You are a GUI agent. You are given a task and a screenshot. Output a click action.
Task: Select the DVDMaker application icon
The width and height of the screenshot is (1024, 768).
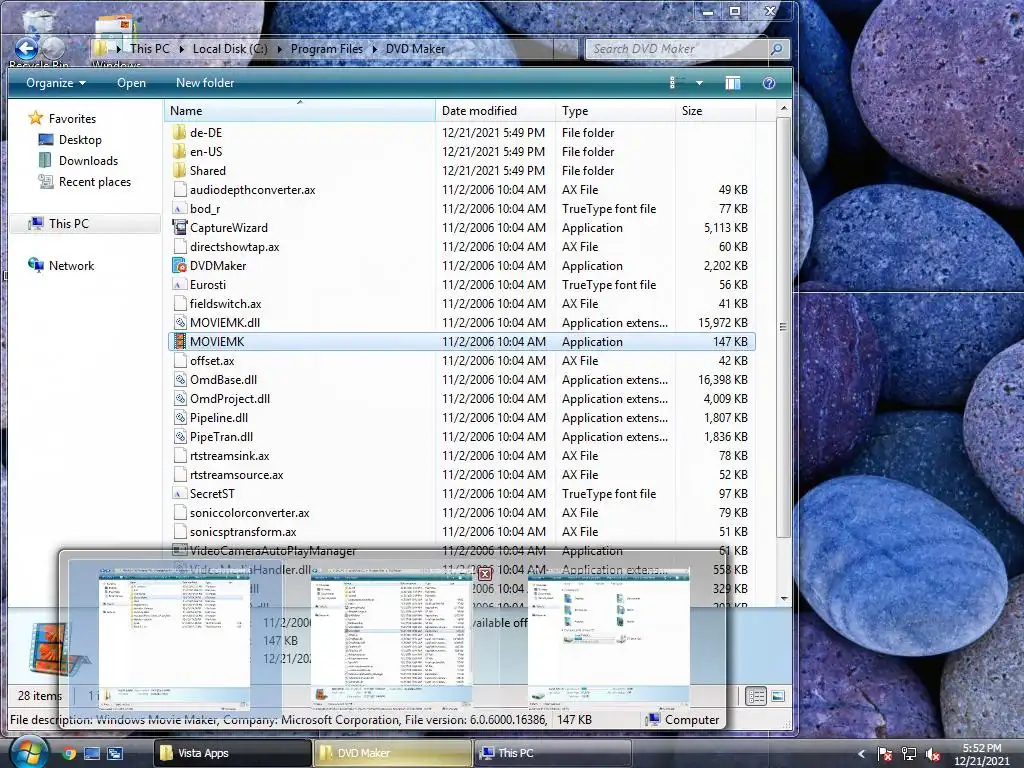point(180,266)
